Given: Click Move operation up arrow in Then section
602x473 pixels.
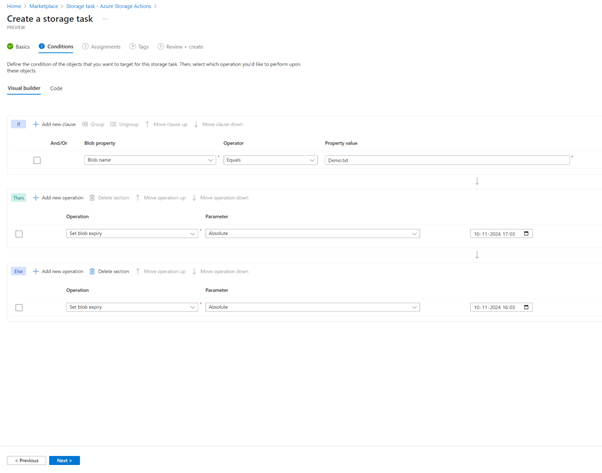Looking at the screenshot, I should (138, 198).
